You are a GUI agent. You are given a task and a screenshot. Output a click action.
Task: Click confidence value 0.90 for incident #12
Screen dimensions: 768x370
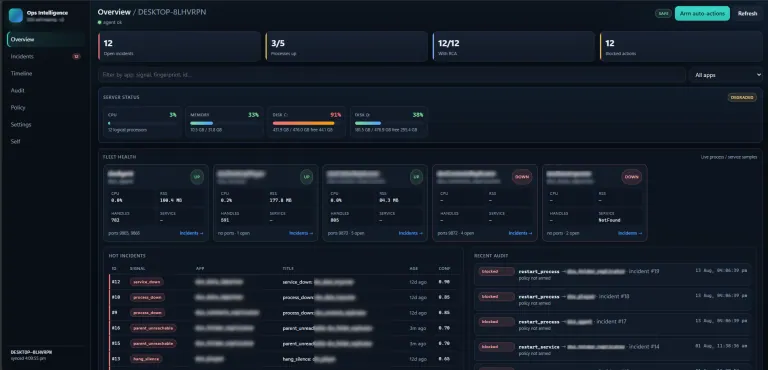(x=444, y=282)
